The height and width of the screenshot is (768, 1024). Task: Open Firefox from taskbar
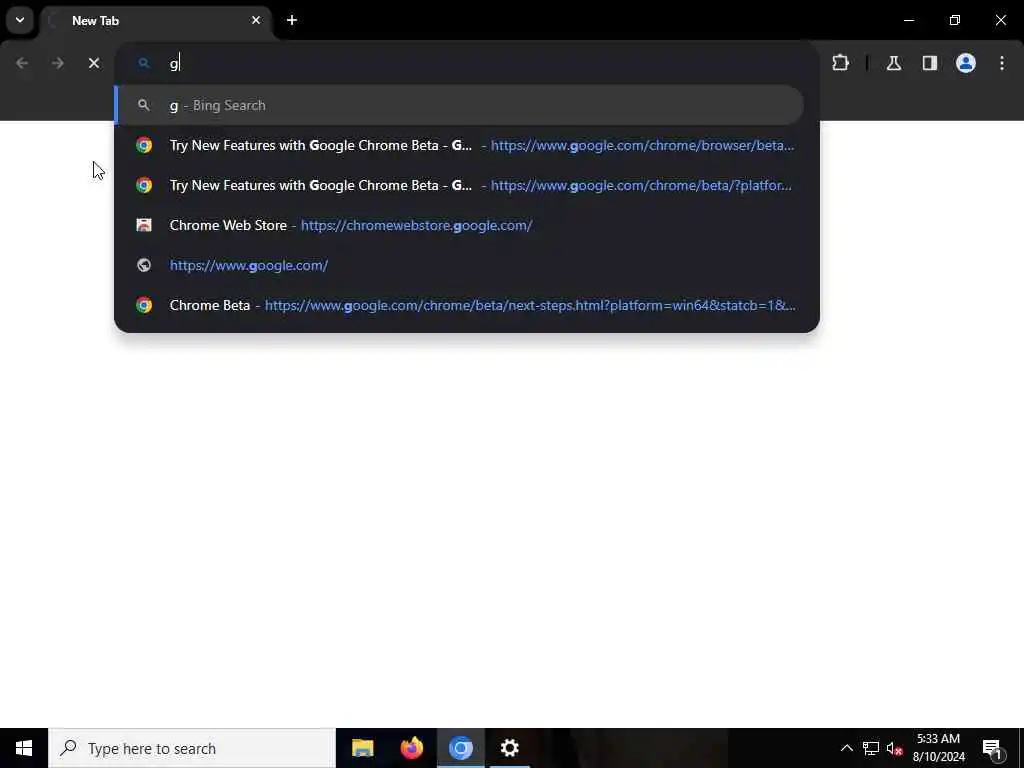tap(411, 748)
